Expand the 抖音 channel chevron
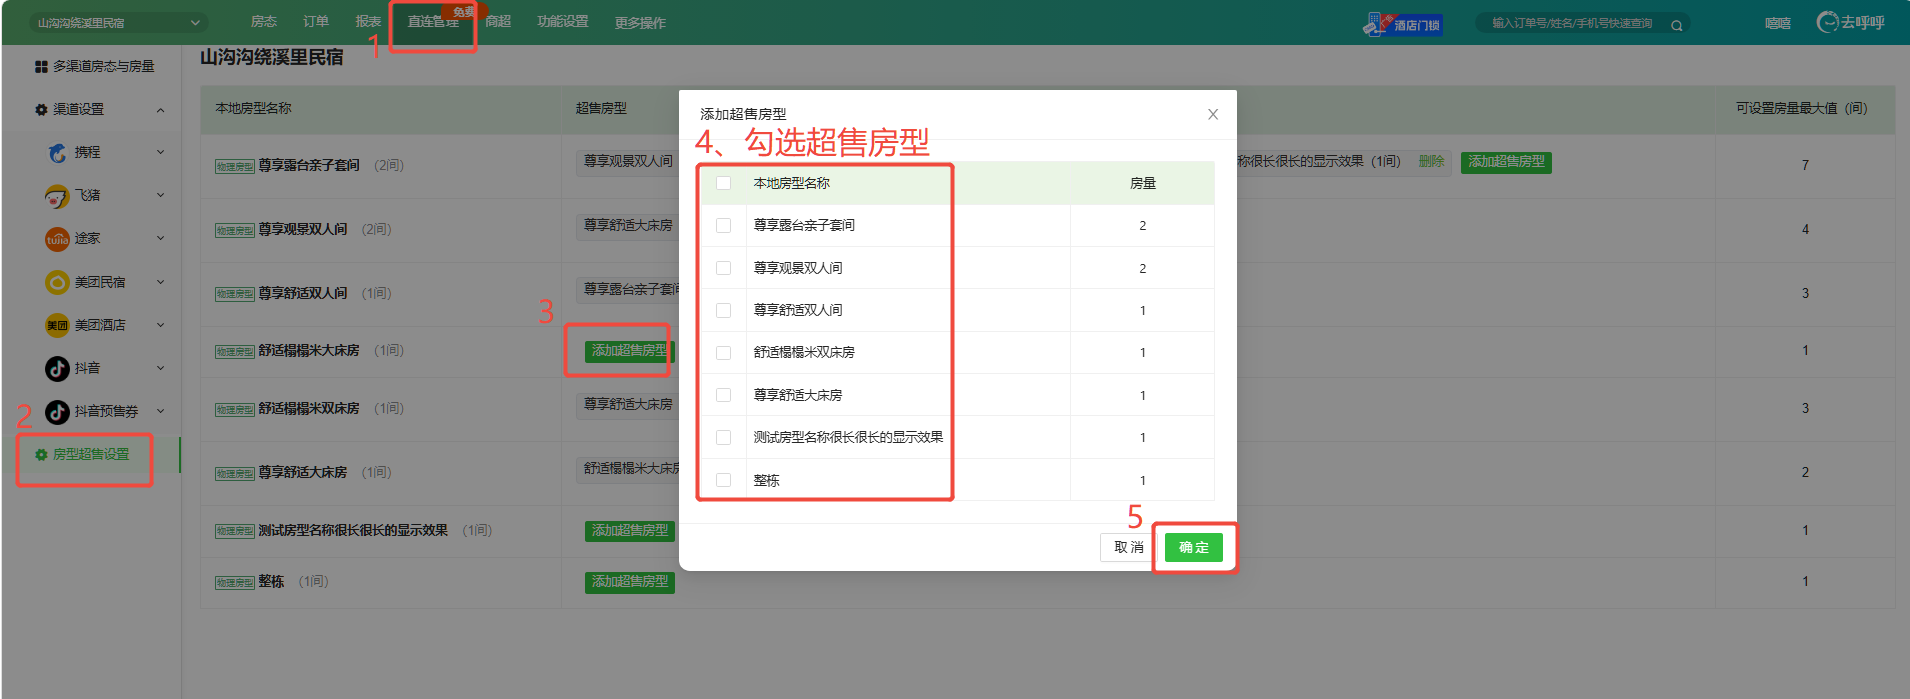The image size is (1910, 699). [161, 368]
